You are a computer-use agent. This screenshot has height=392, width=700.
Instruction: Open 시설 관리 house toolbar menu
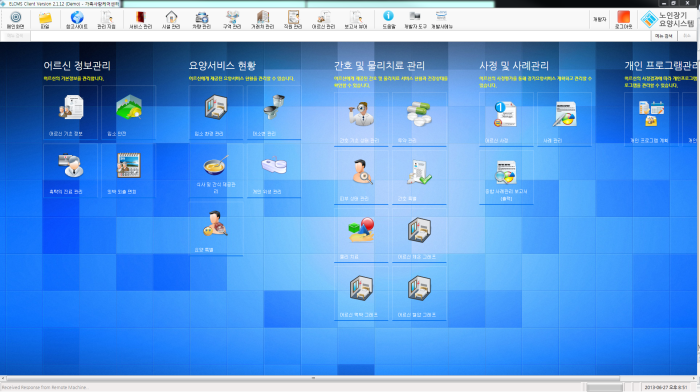click(x=171, y=20)
